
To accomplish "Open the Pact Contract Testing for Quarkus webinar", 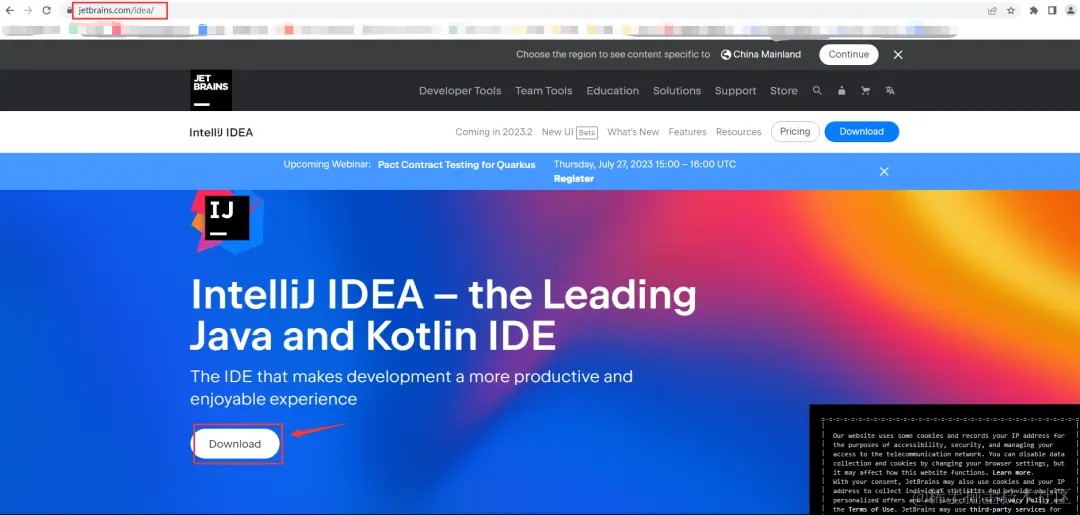I will (x=457, y=165).
